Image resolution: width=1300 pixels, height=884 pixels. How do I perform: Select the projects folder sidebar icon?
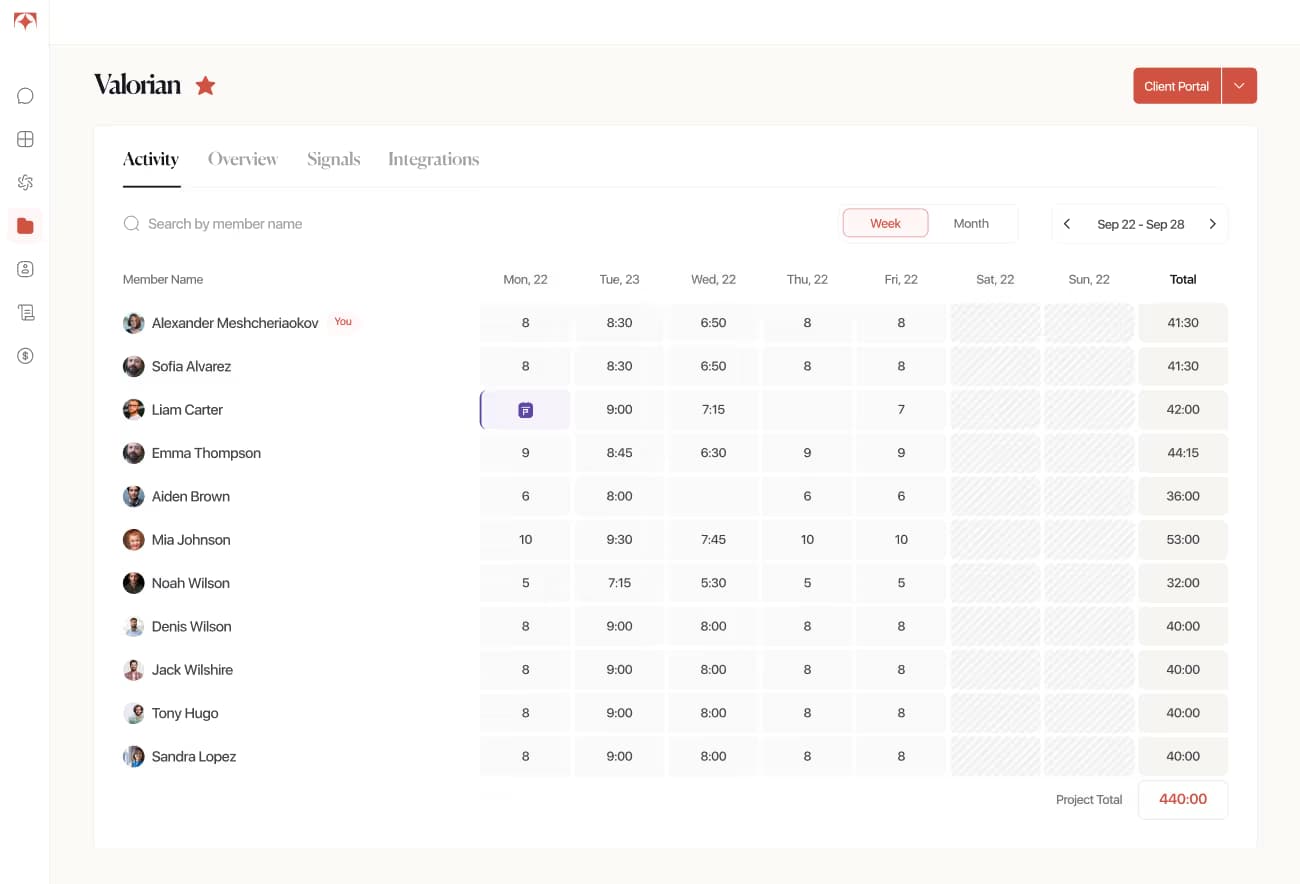click(x=25, y=226)
